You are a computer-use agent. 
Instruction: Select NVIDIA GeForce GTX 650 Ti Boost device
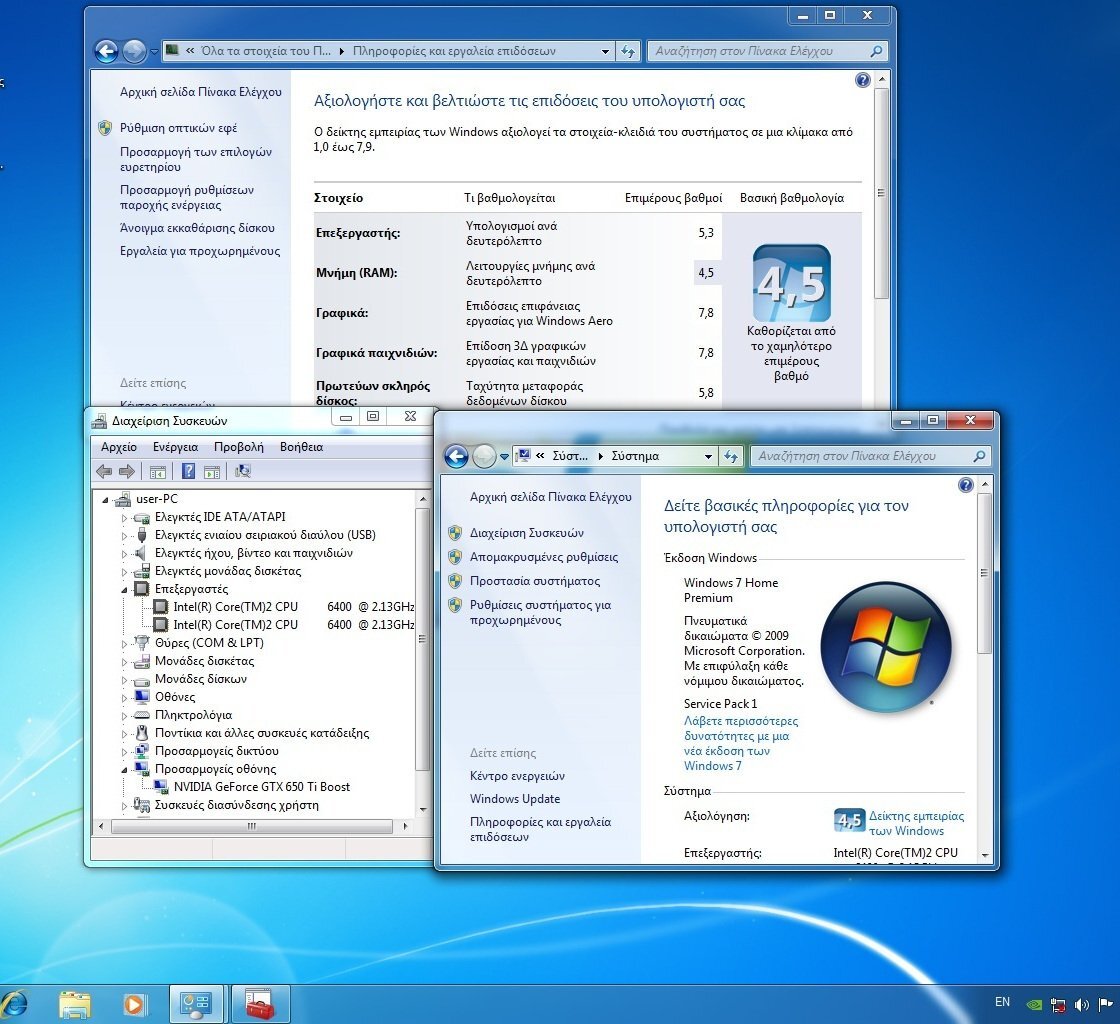[x=261, y=787]
